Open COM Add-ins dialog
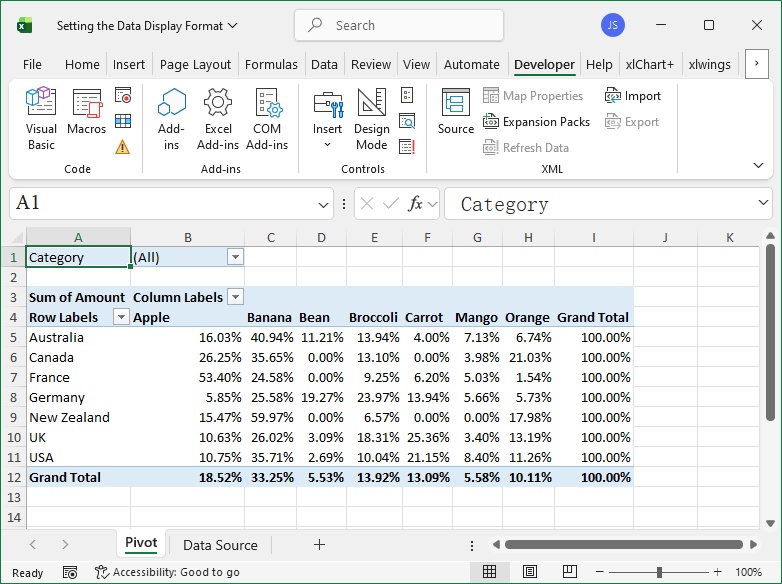782x584 pixels. 267,119
